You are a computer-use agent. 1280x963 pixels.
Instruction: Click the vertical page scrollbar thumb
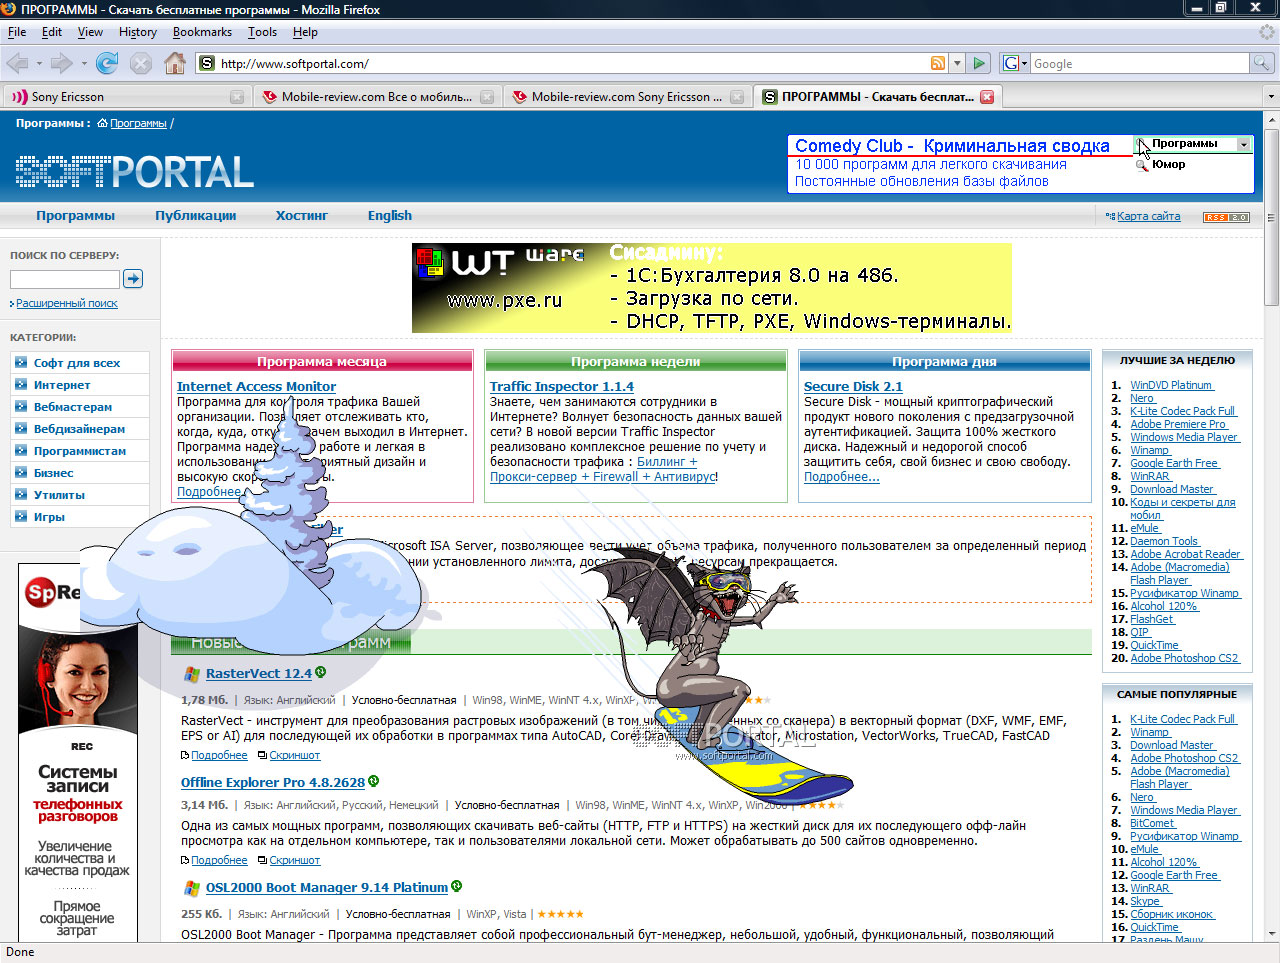(x=1272, y=216)
